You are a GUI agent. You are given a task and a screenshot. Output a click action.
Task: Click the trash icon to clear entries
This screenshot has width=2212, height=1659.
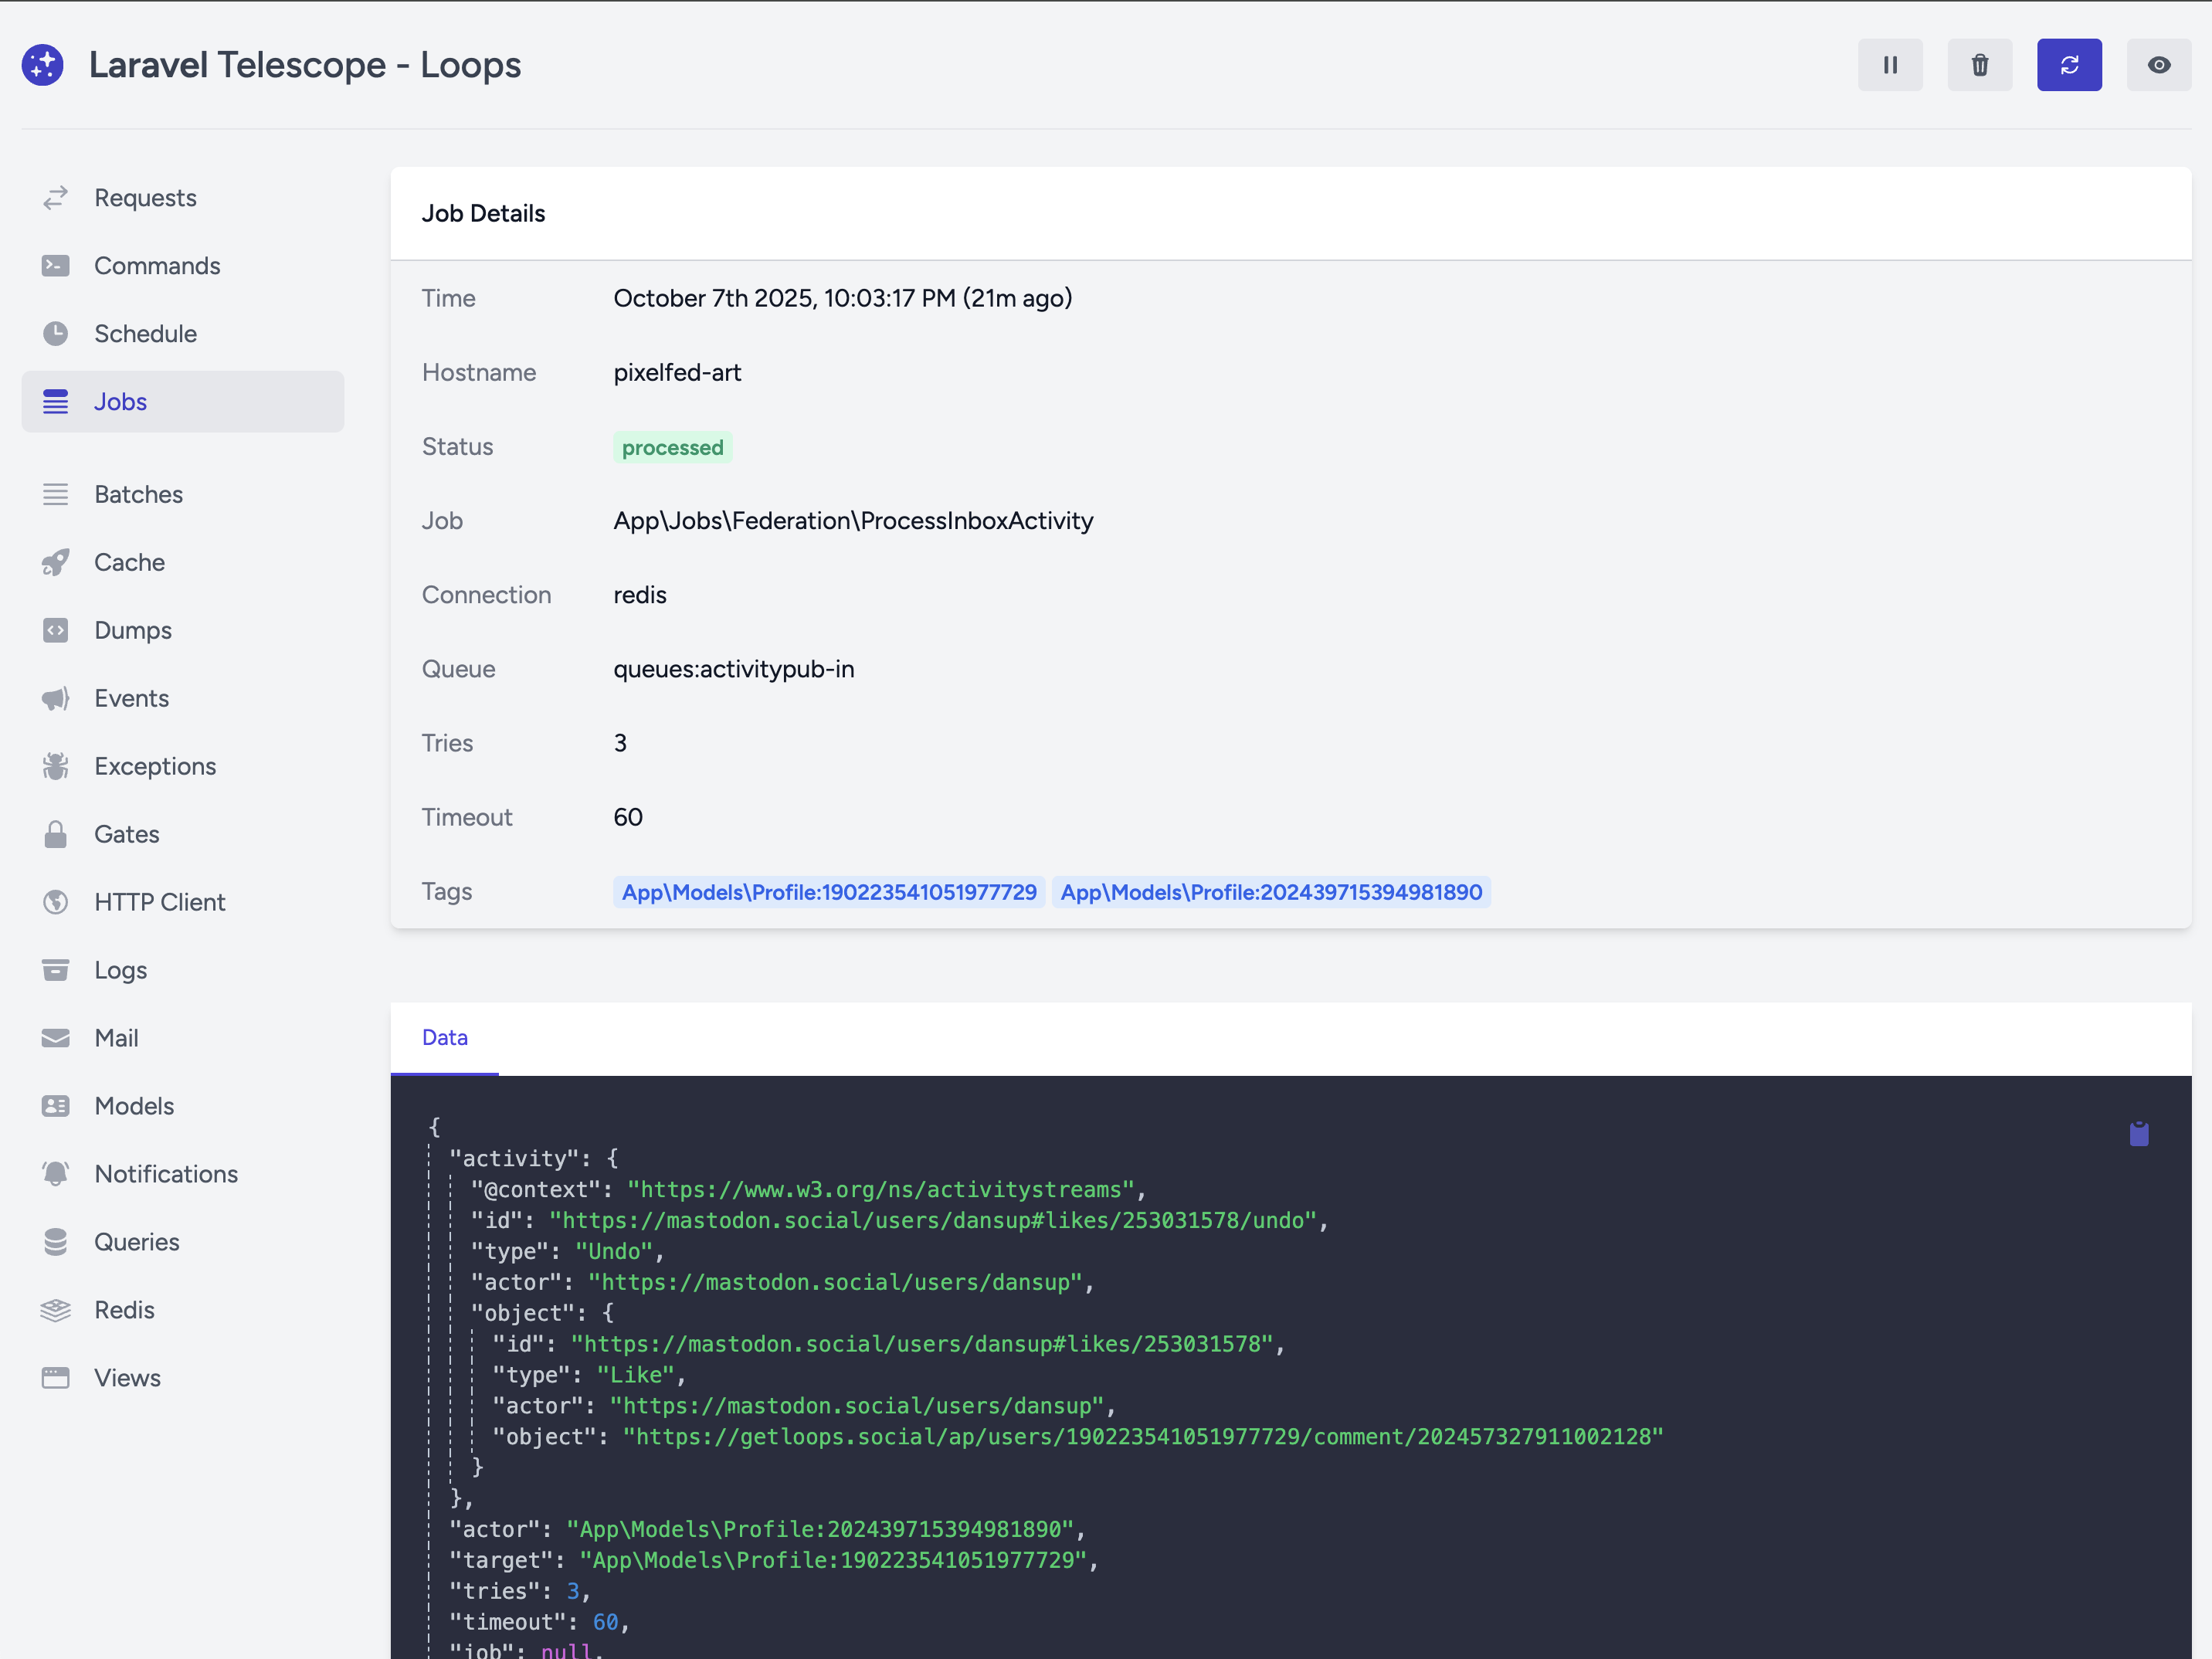pos(1979,65)
